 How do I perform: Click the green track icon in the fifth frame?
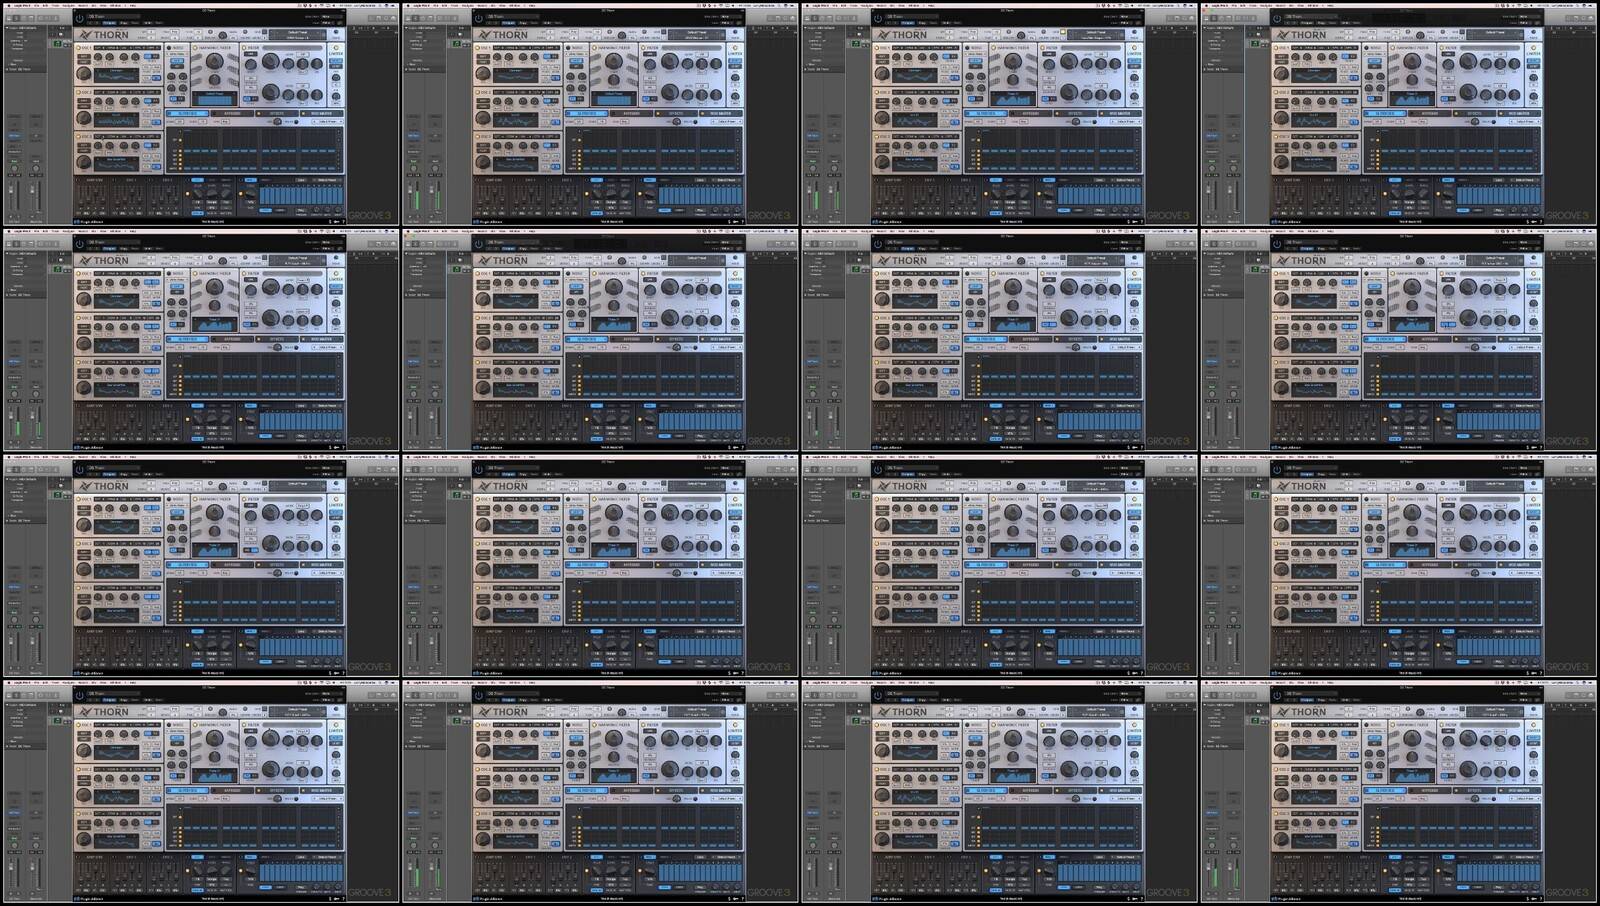tap(57, 270)
